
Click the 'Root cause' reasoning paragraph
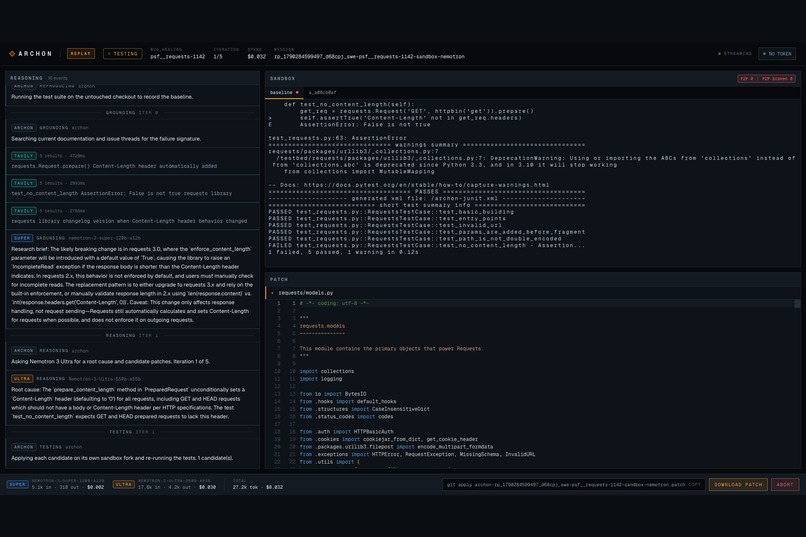[x=129, y=403]
